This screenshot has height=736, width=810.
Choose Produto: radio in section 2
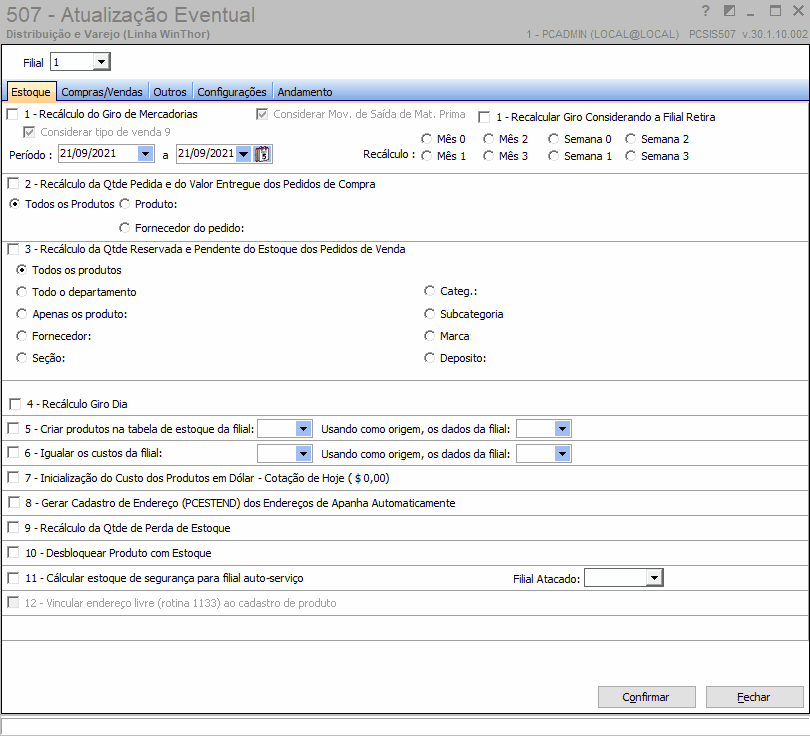tap(124, 204)
